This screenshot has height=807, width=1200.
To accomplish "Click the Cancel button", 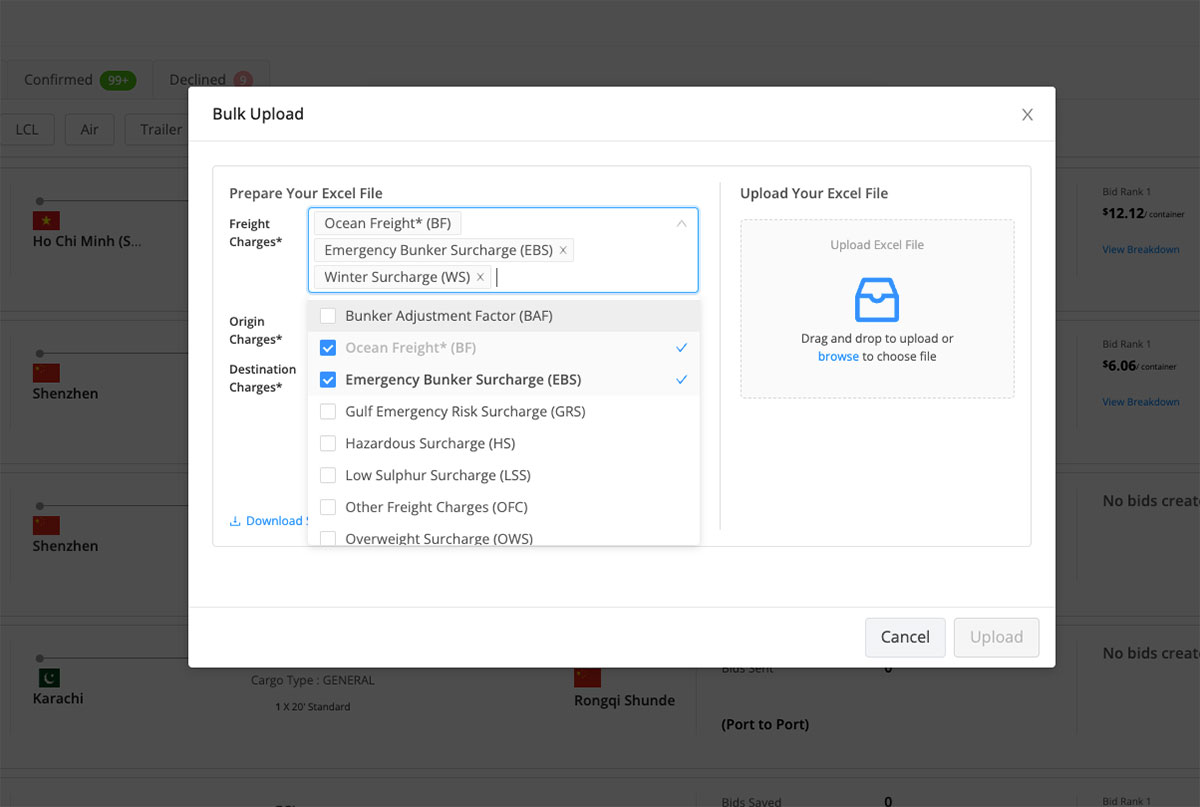I will point(905,637).
